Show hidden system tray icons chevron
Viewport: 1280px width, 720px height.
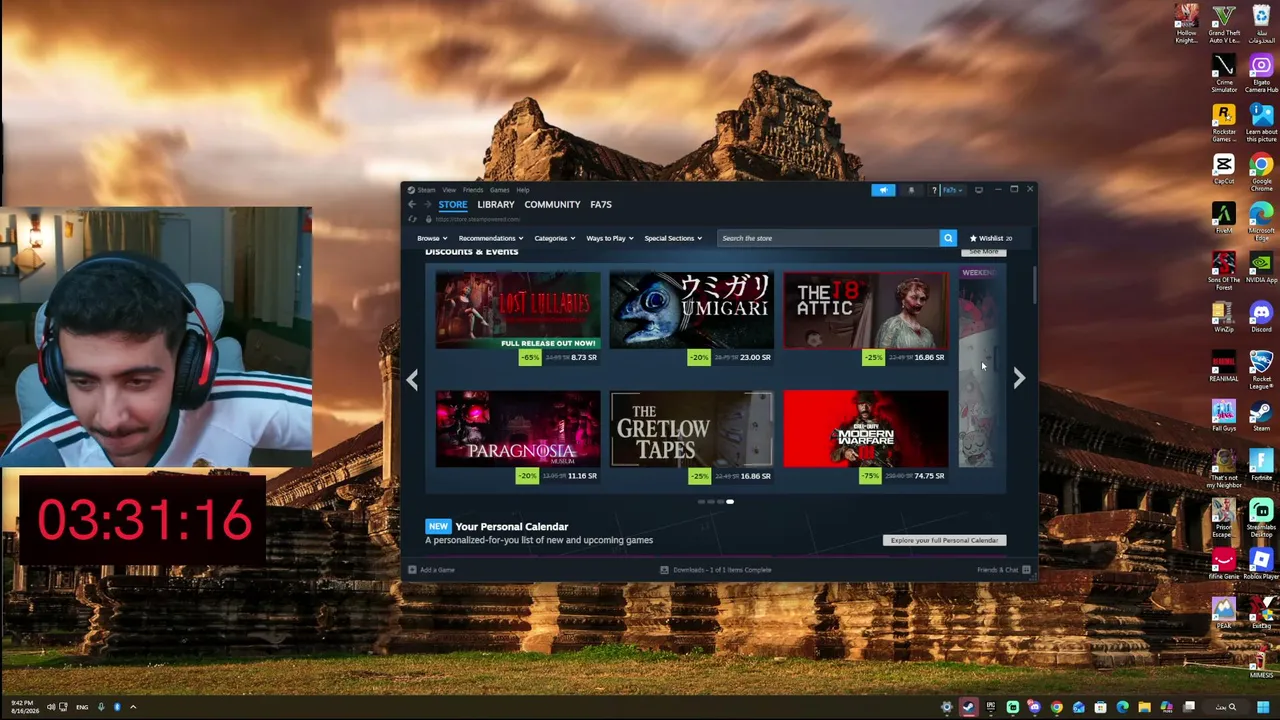pyautogui.click(x=132, y=707)
